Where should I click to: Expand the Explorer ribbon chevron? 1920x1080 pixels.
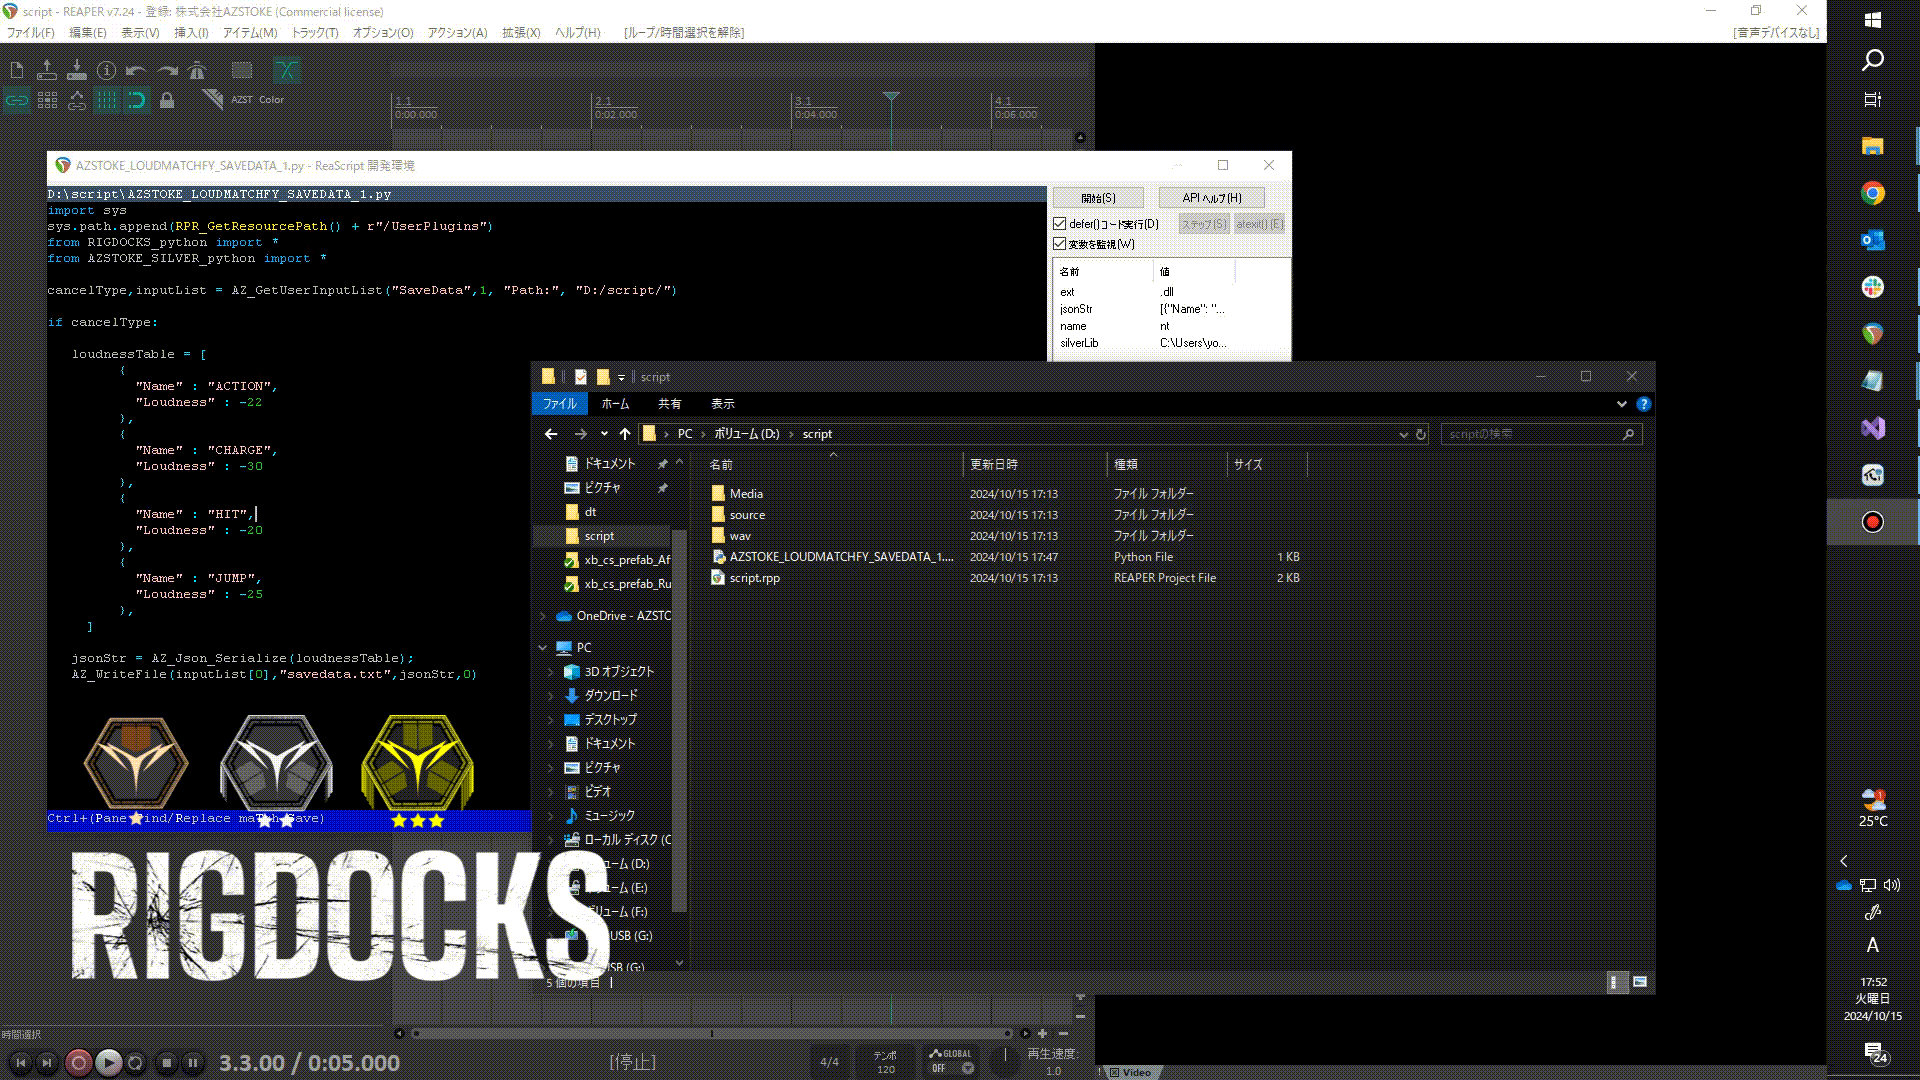1621,404
